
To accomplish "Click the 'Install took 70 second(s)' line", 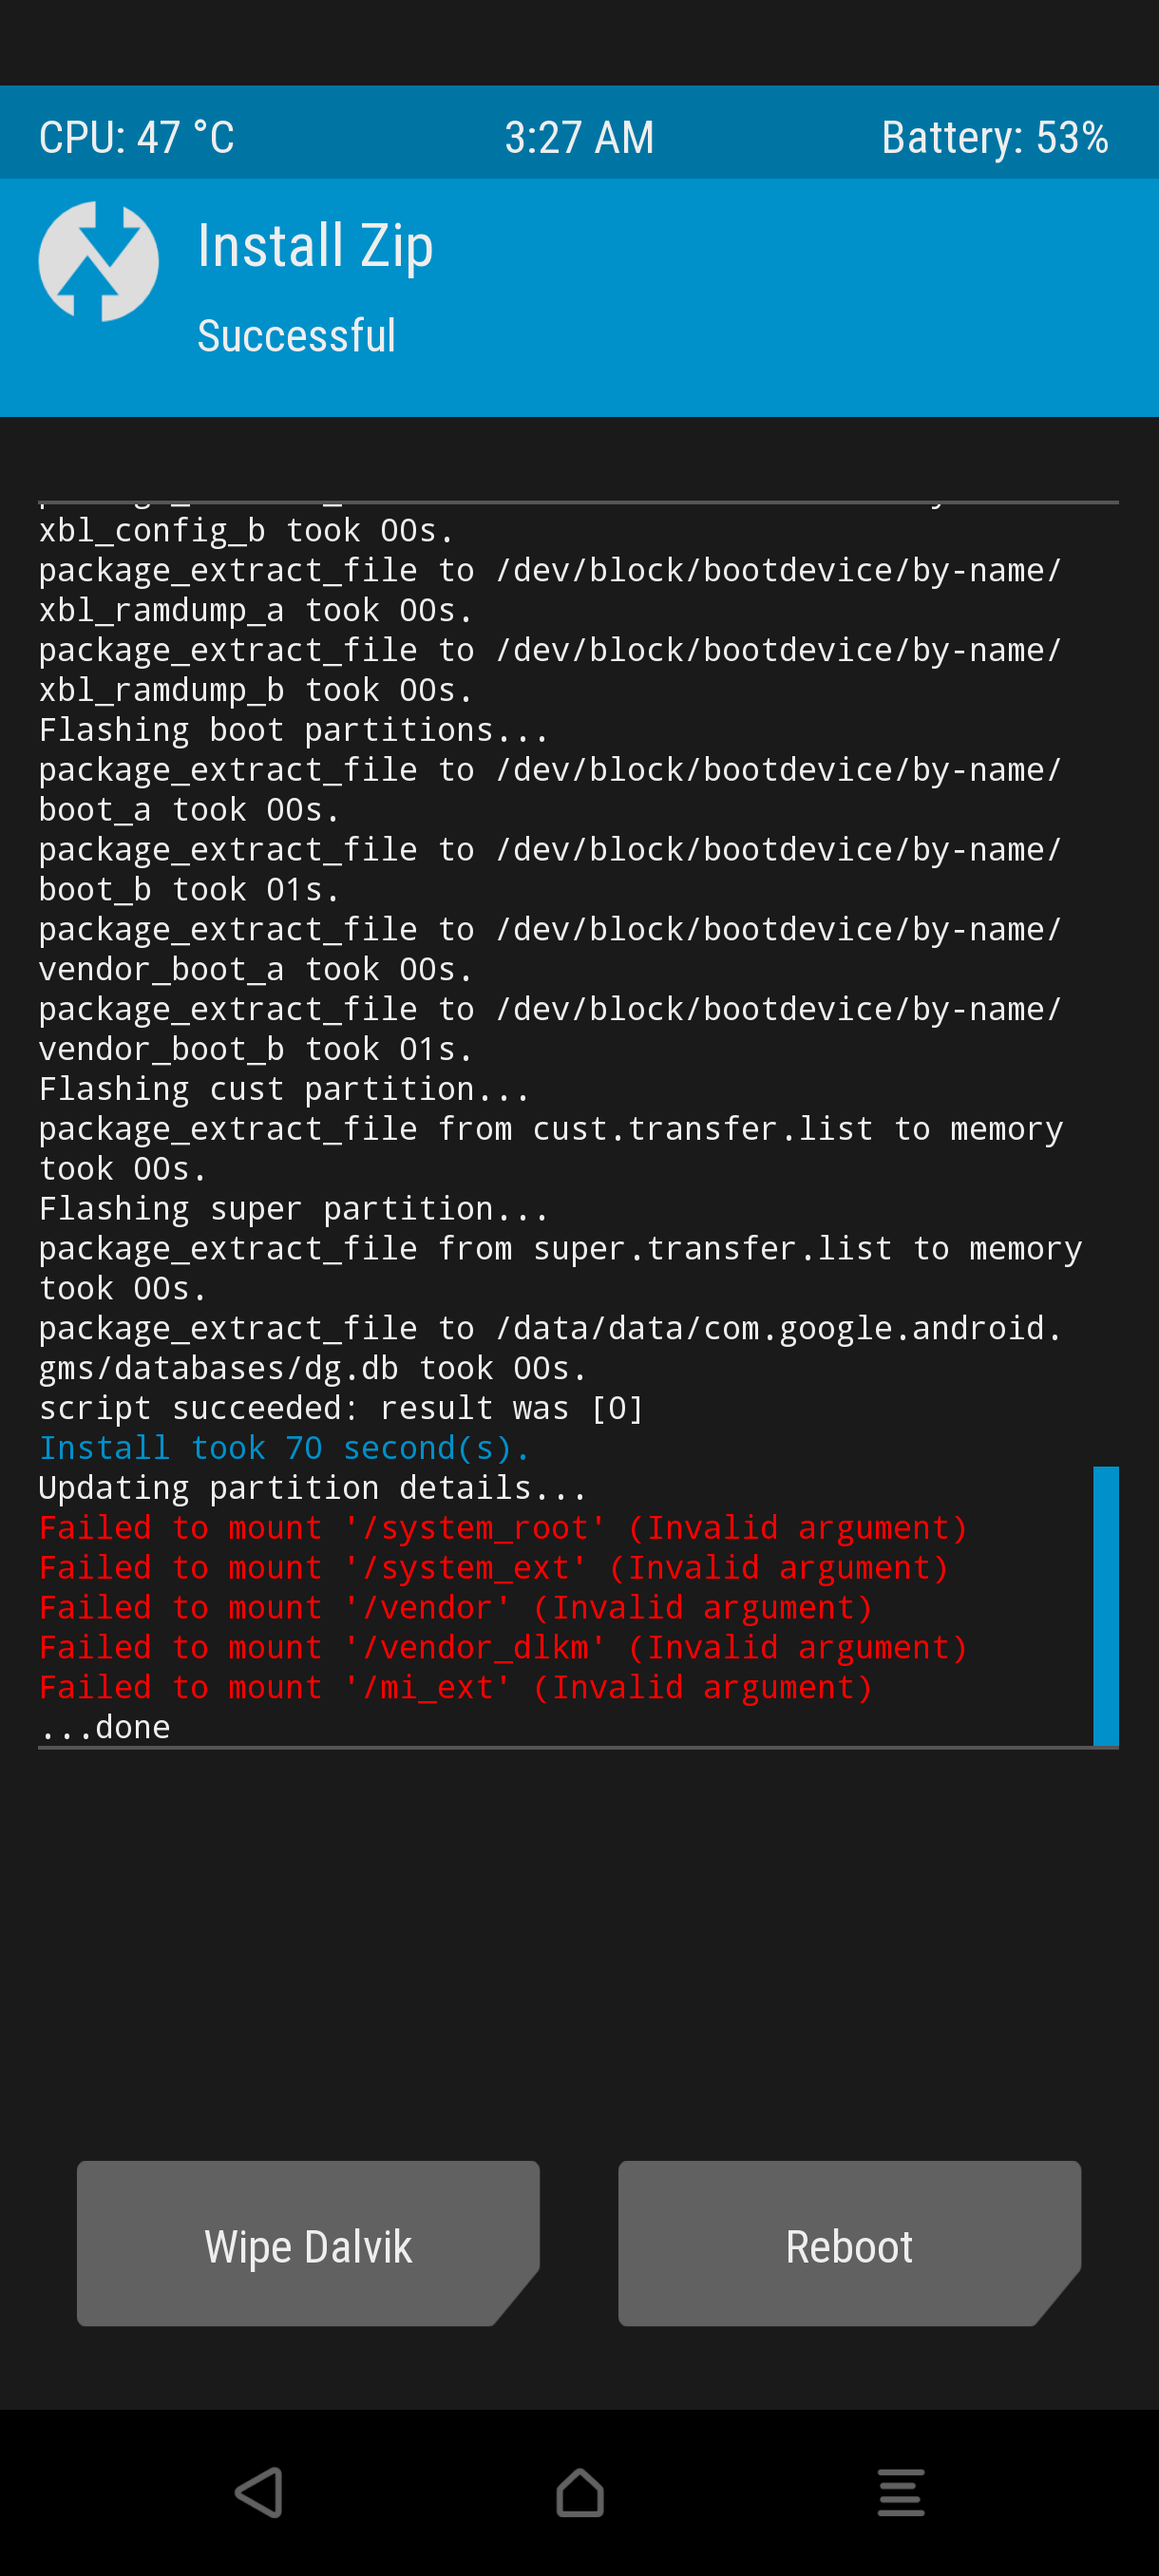I will click(284, 1448).
